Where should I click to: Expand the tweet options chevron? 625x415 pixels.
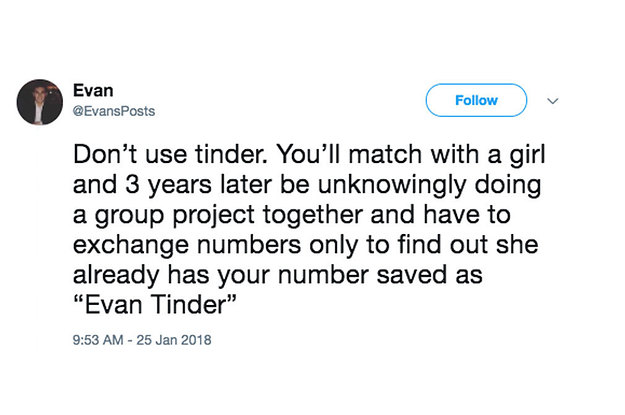coord(552,101)
